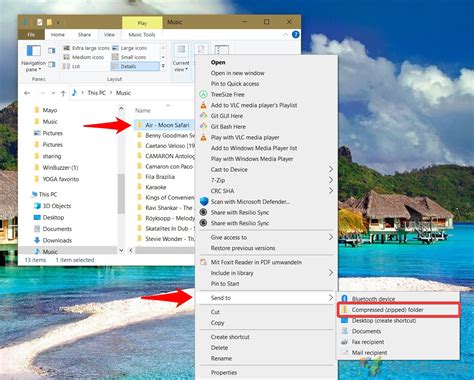The height and width of the screenshot is (380, 474).
Task: Open Send to submenu
Action: 265,298
